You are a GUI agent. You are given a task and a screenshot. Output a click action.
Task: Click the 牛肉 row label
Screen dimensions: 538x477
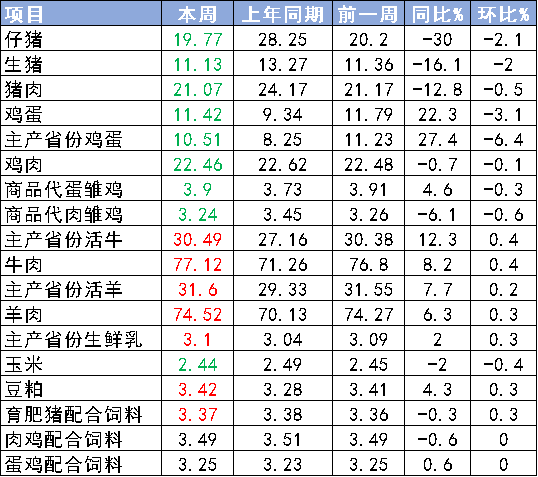[24, 265]
